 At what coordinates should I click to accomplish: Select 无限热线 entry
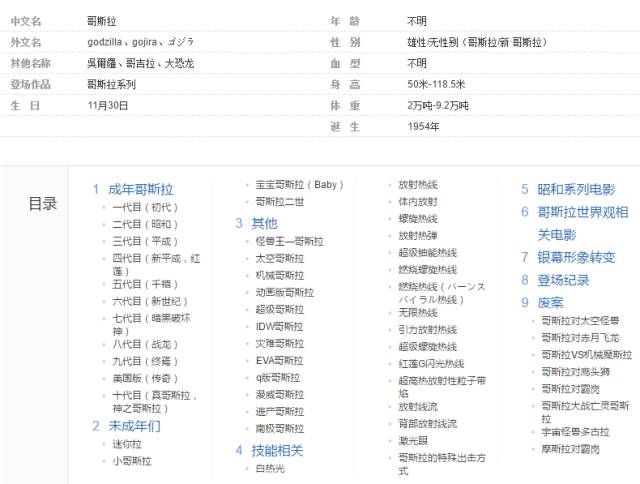[418, 313]
